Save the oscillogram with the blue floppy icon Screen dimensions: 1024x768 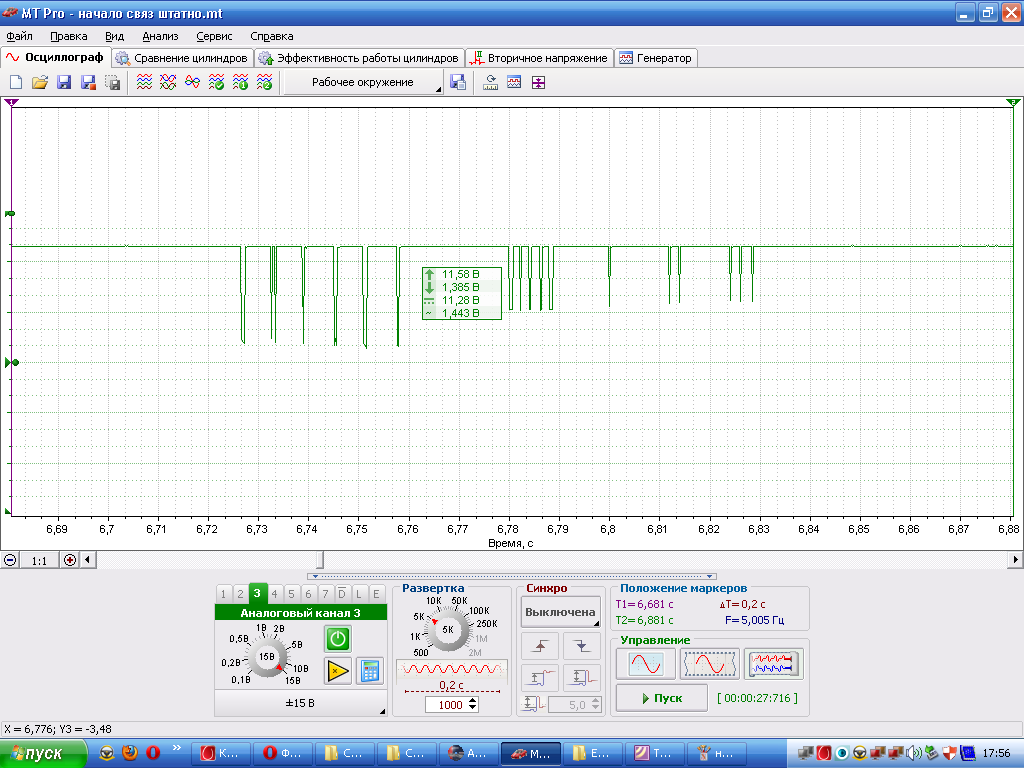(64, 82)
